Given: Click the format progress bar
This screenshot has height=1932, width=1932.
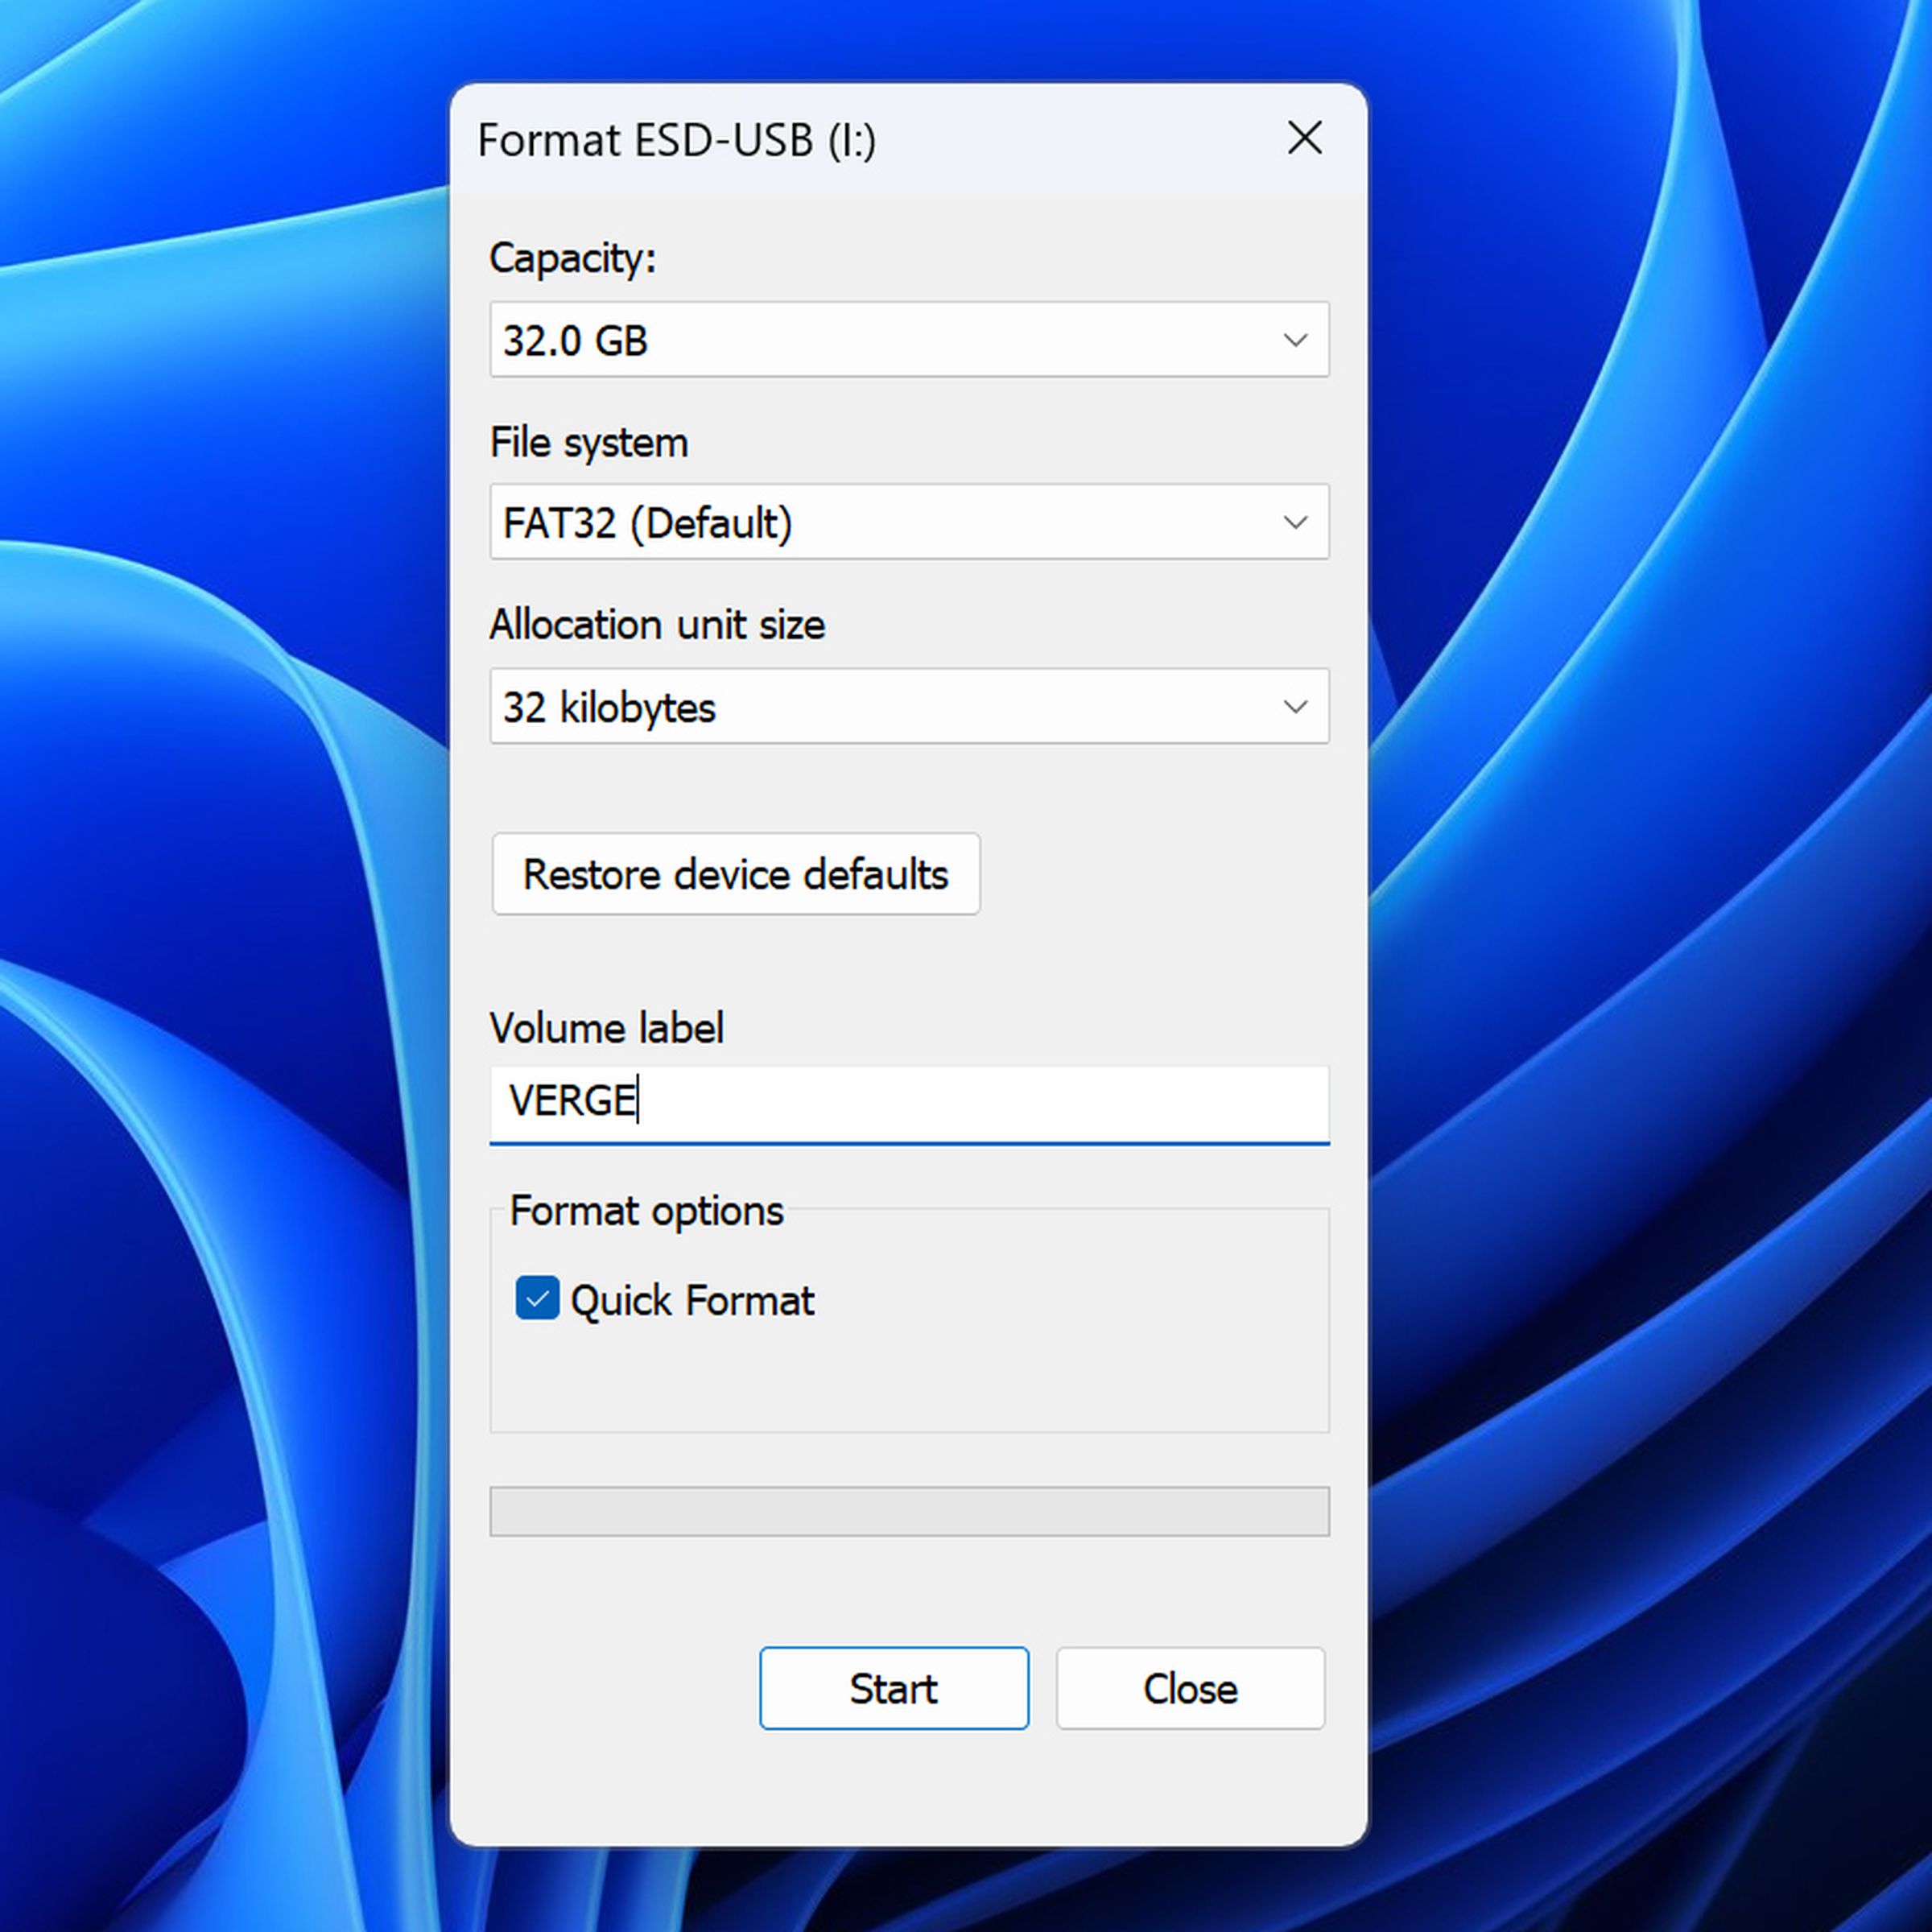Looking at the screenshot, I should [909, 1511].
